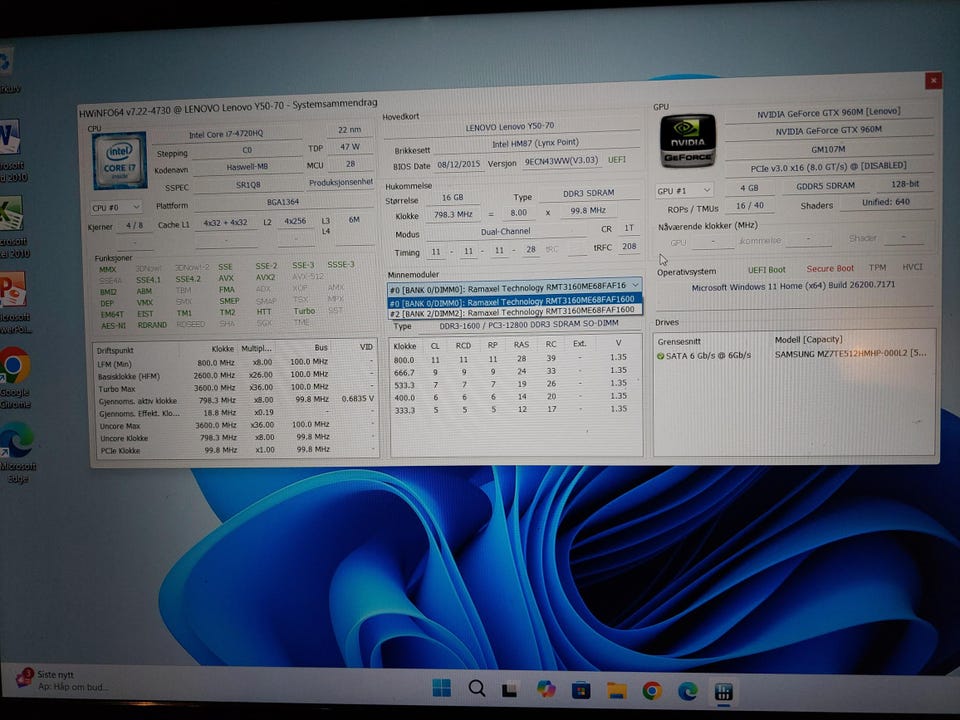Open the Google Chrome desktop shortcut
The height and width of the screenshot is (720, 960).
coord(15,378)
